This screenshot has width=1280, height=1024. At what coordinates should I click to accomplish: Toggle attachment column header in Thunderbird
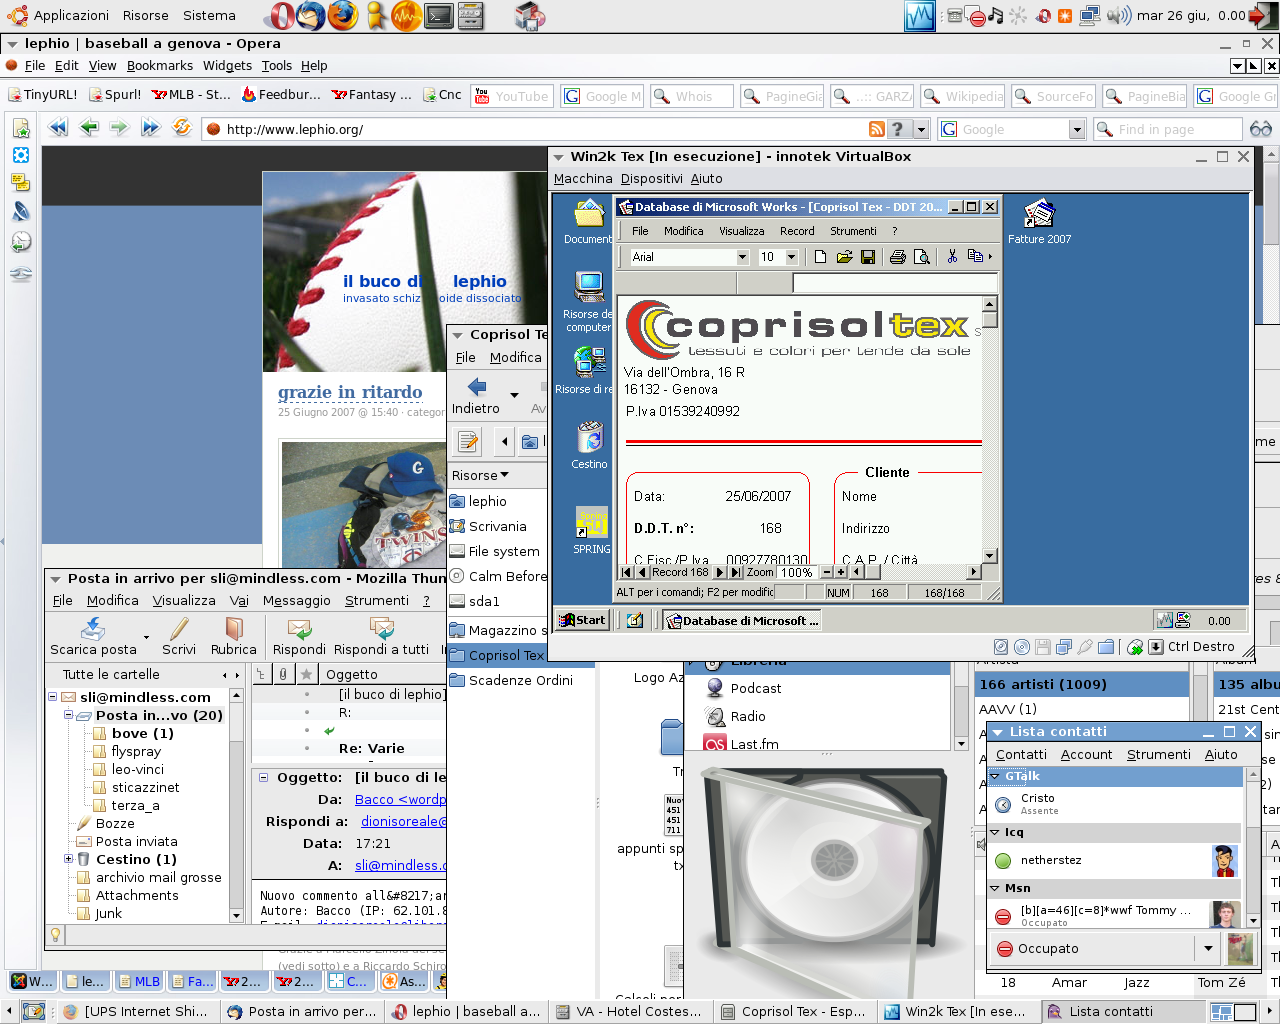tap(283, 674)
